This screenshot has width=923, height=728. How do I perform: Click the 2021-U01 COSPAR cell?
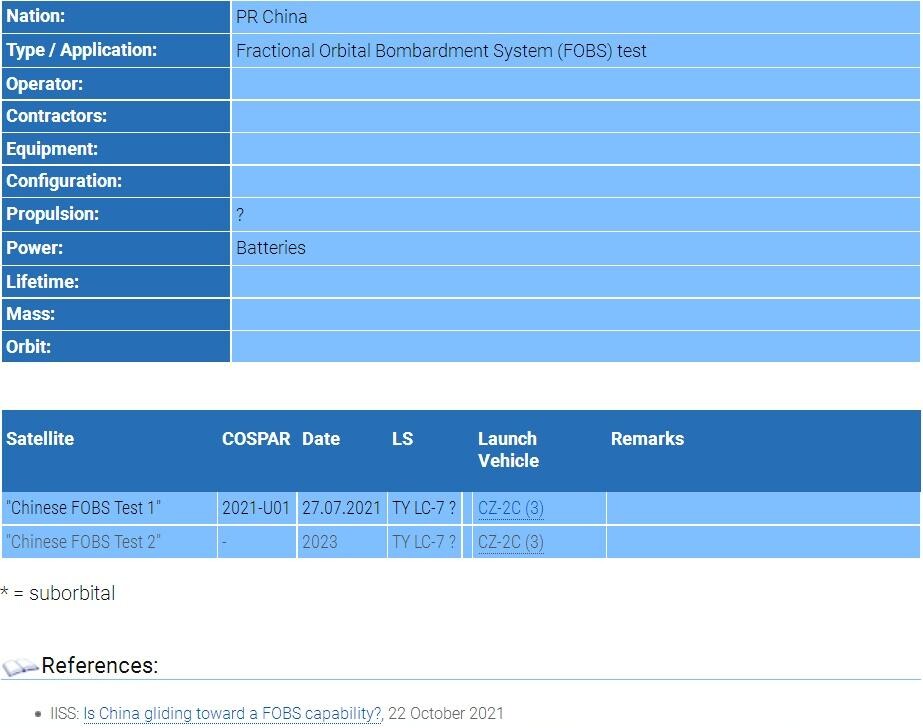tap(256, 508)
